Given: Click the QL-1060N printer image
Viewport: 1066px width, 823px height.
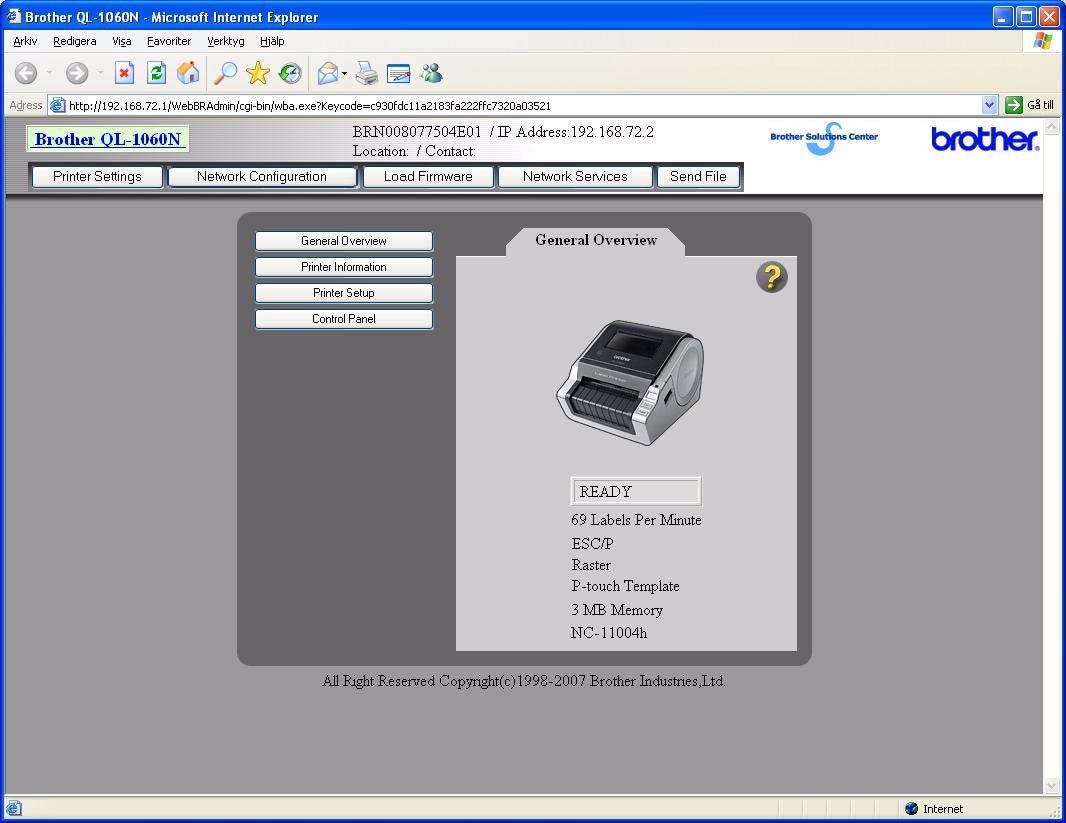Looking at the screenshot, I should [630, 383].
